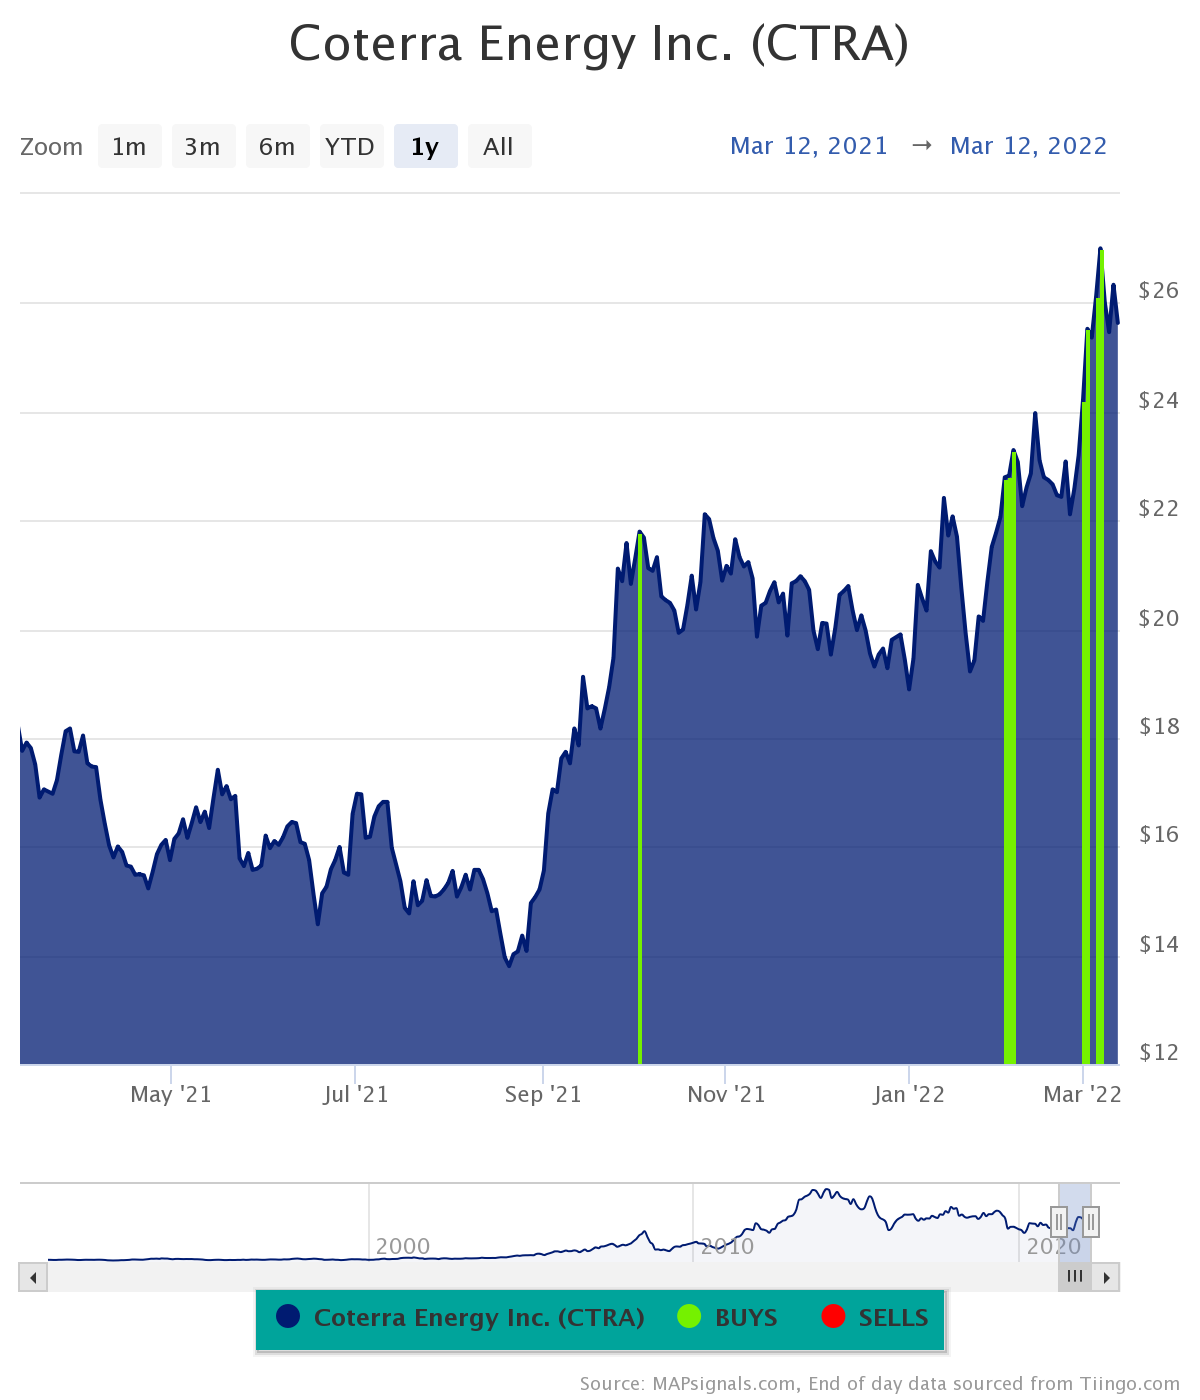
Task: Choose the 6m zoom button
Action: (x=277, y=146)
